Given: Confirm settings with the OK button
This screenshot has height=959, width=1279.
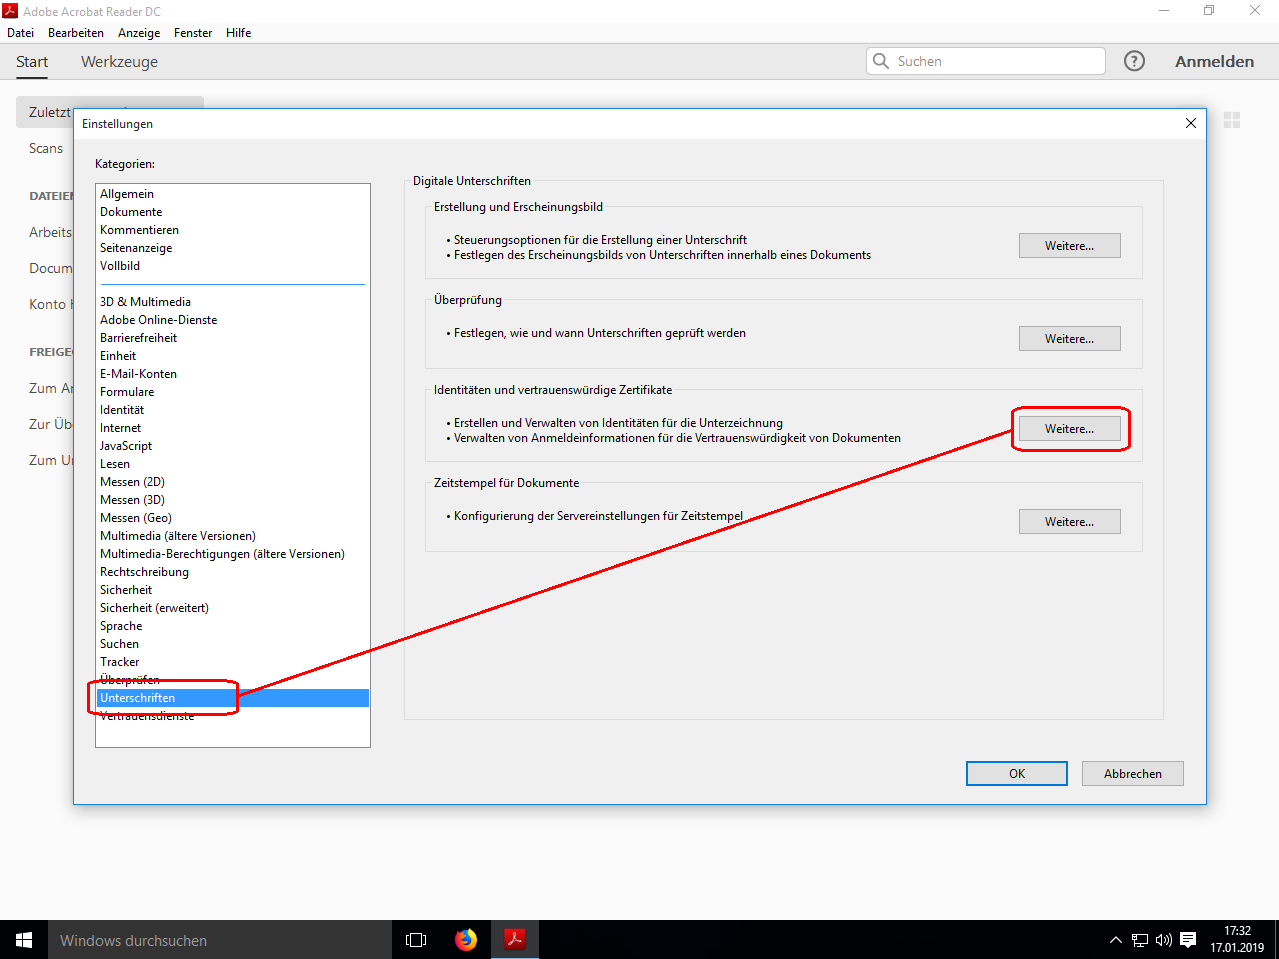Looking at the screenshot, I should coord(1016,774).
